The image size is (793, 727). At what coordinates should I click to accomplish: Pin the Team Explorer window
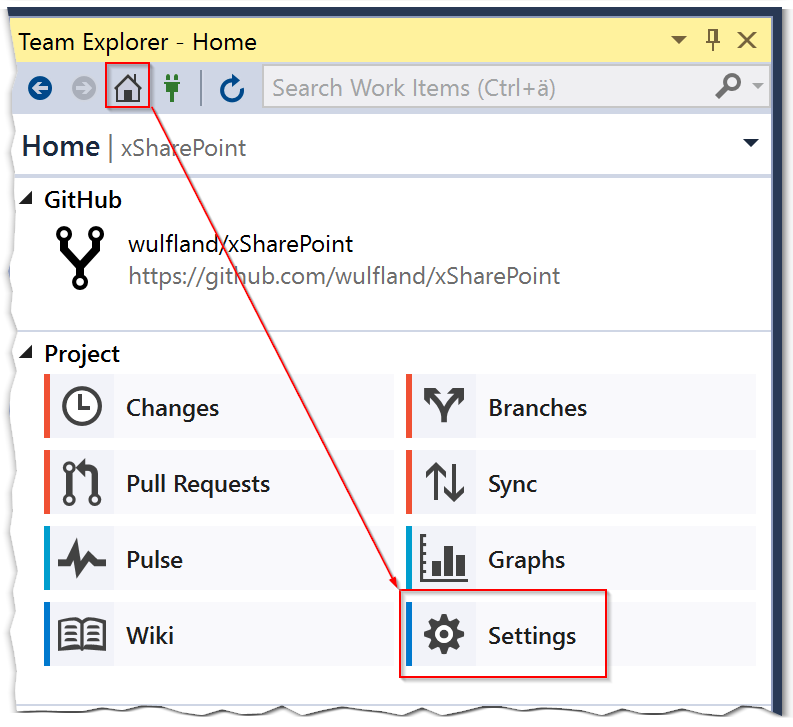pos(713,41)
